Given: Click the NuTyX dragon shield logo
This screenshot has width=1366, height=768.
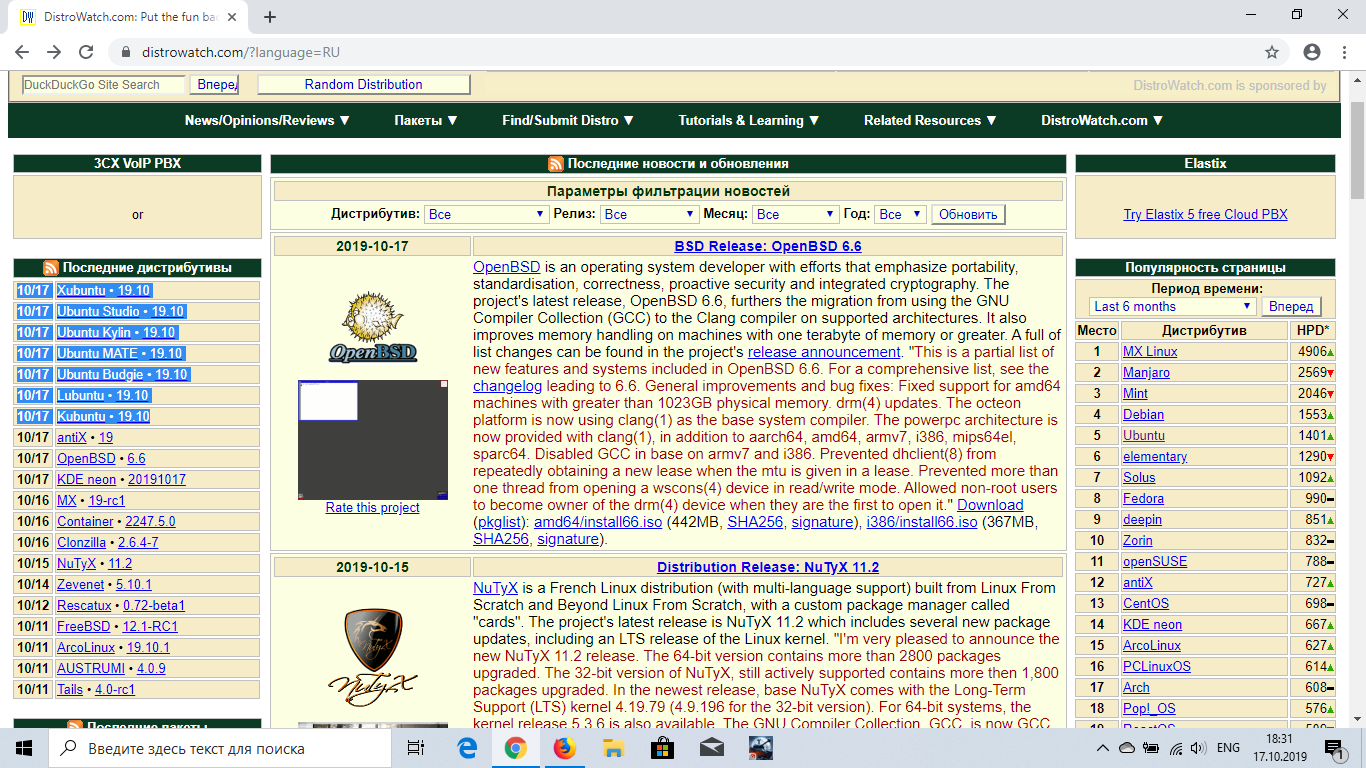Looking at the screenshot, I should coord(372,652).
